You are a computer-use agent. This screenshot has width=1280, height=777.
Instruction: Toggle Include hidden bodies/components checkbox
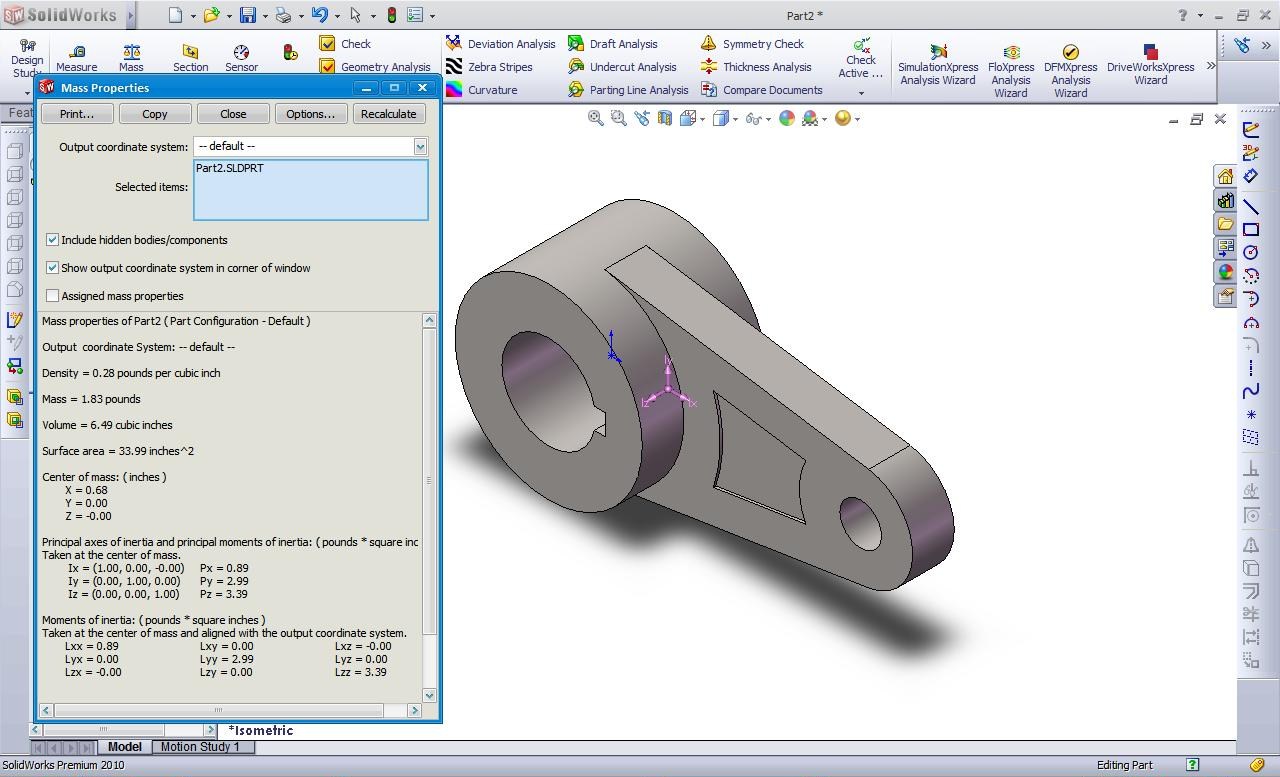[53, 240]
